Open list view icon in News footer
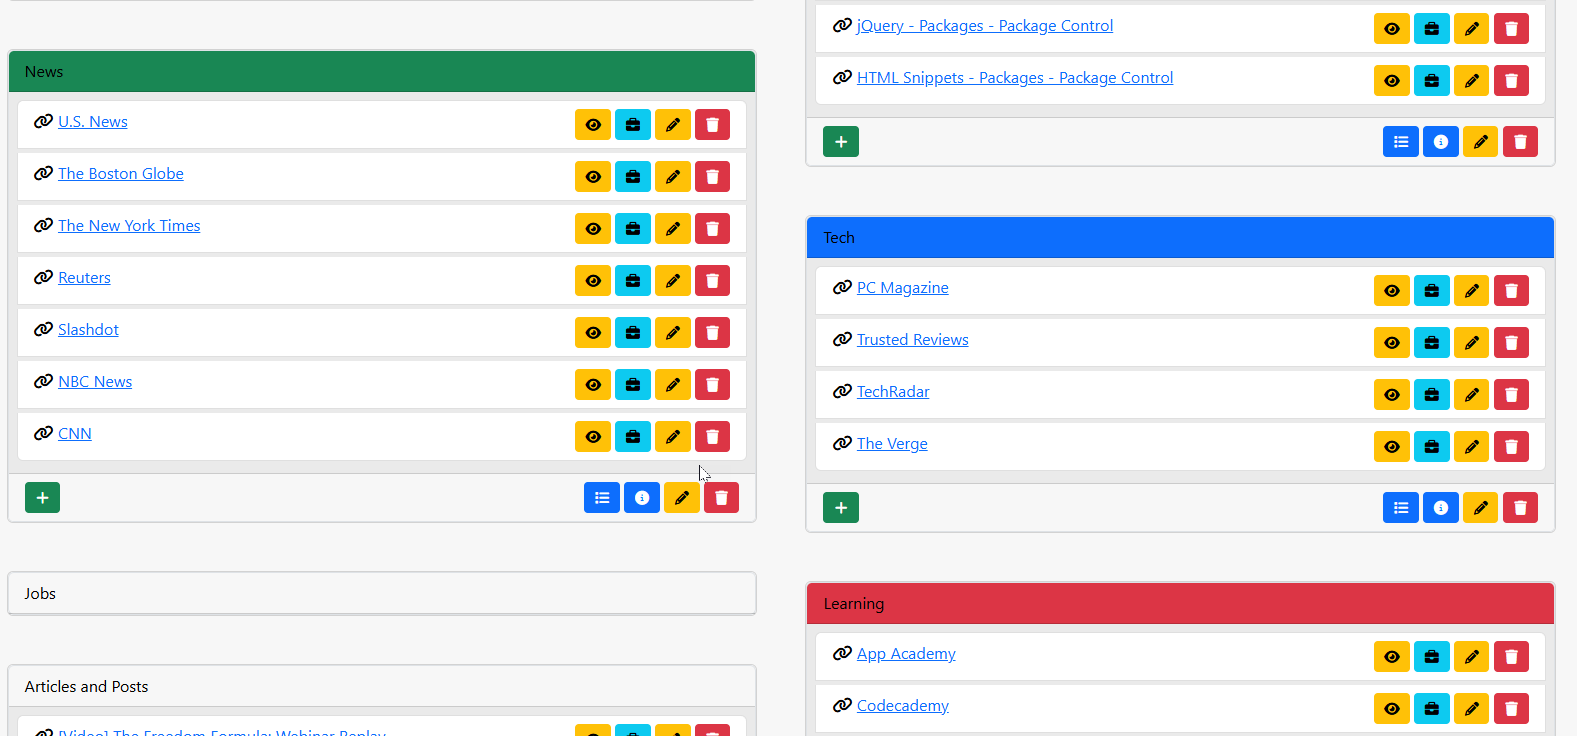The width and height of the screenshot is (1577, 736). (602, 498)
